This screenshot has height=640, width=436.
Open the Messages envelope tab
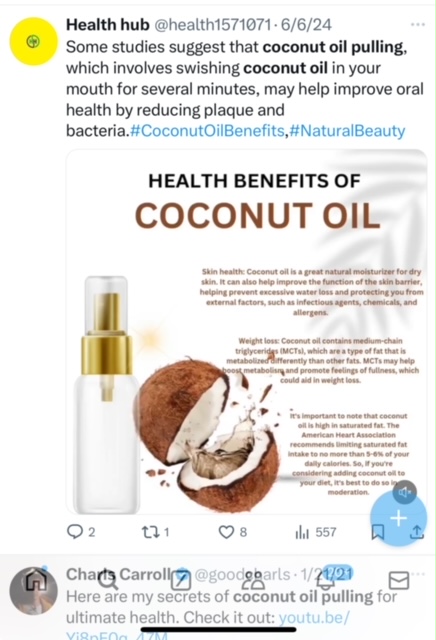398,580
